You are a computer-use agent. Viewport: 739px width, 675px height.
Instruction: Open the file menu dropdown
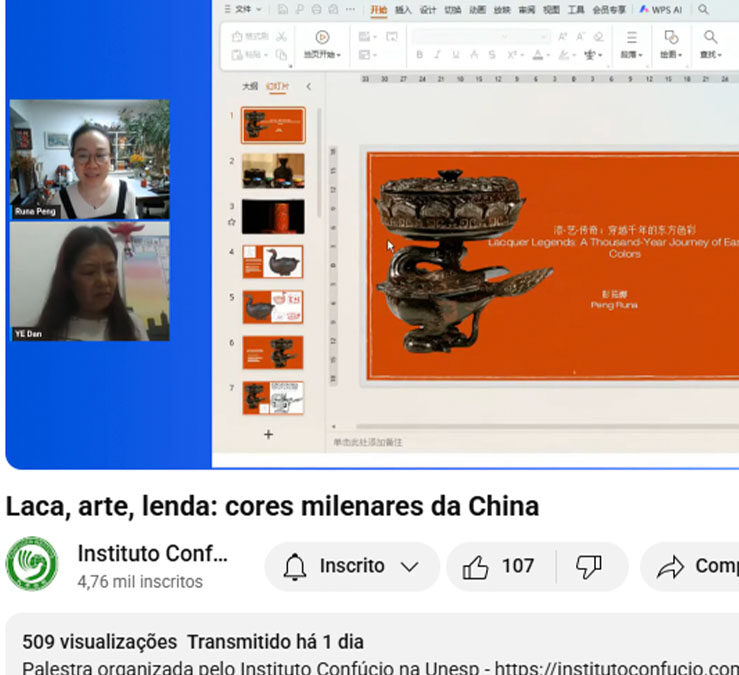tap(246, 10)
